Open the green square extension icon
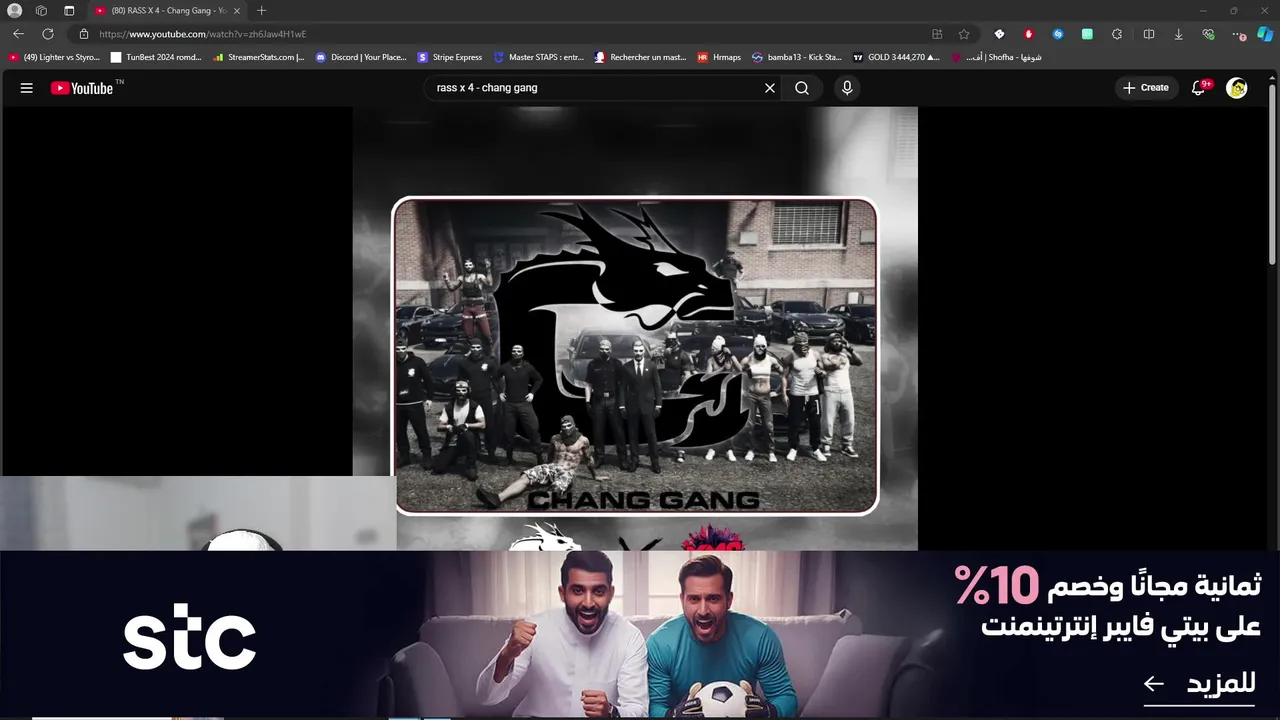Screen dimensions: 1280x720 pos(1087,34)
